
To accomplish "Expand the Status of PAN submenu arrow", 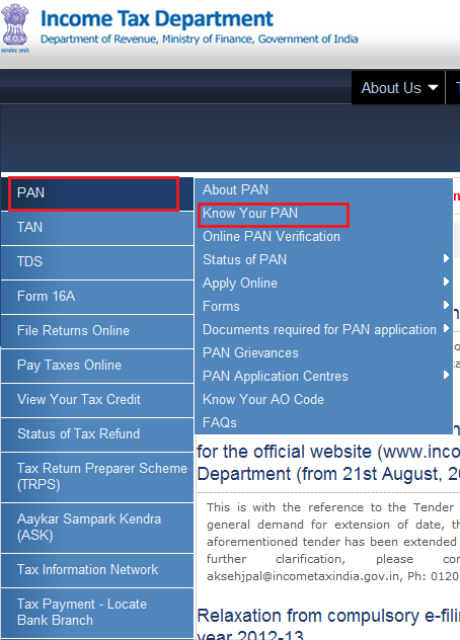I will point(446,258).
